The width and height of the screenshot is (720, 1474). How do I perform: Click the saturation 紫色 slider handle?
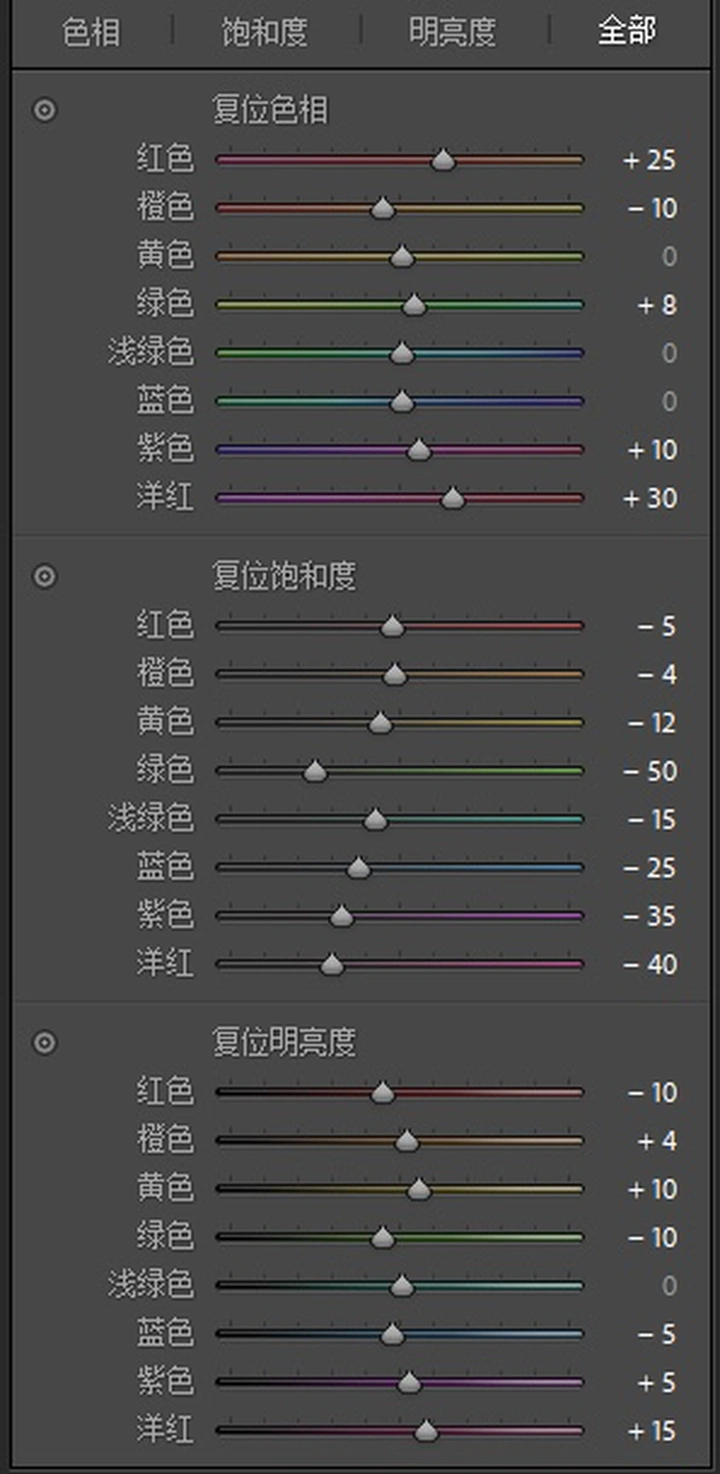341,916
